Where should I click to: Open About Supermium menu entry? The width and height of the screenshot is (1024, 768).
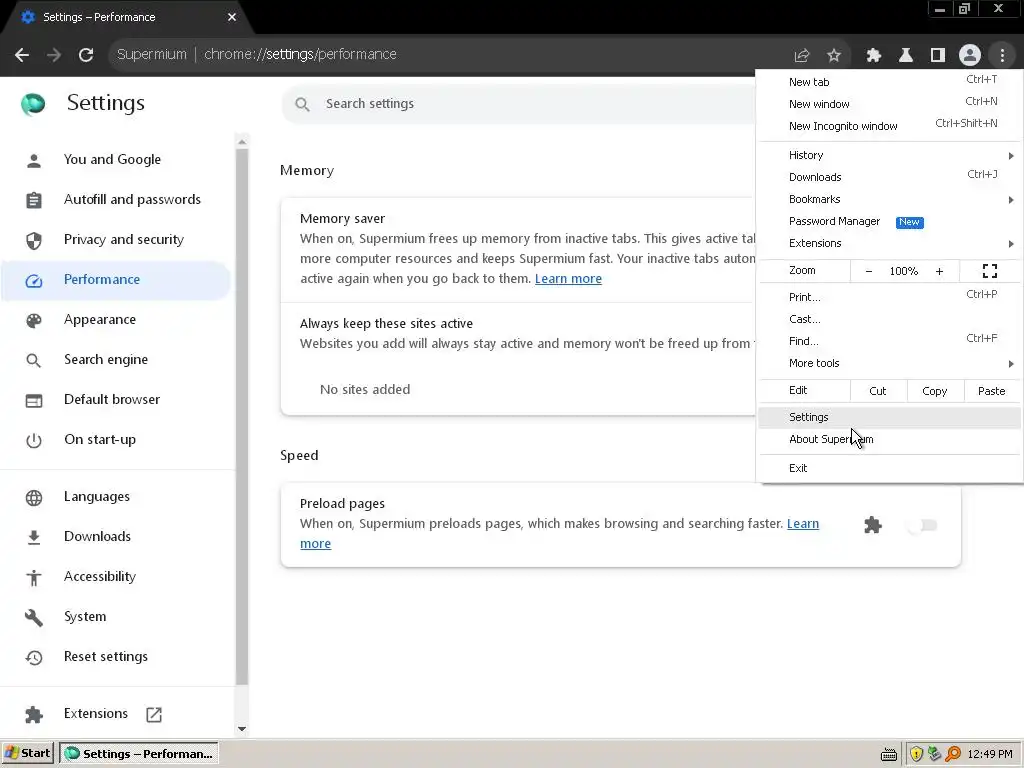point(889,440)
